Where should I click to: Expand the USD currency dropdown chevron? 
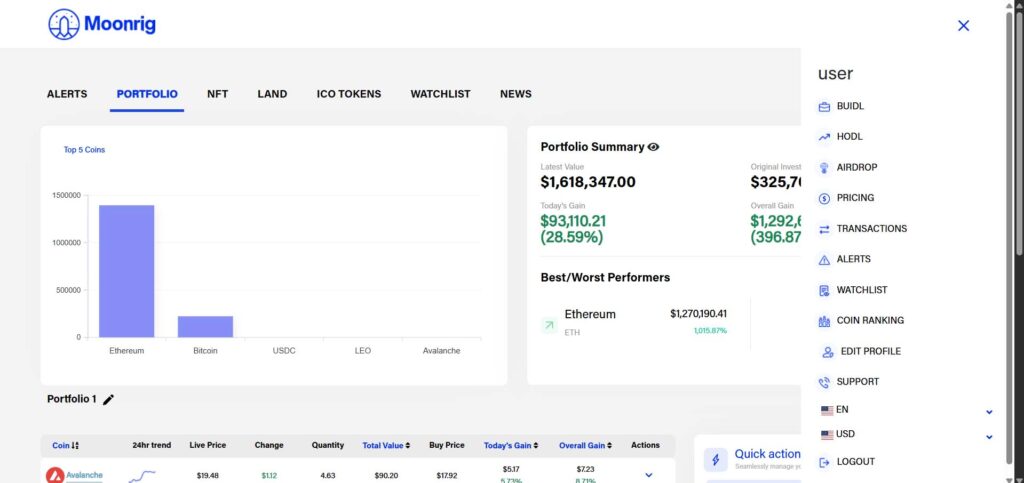click(989, 437)
